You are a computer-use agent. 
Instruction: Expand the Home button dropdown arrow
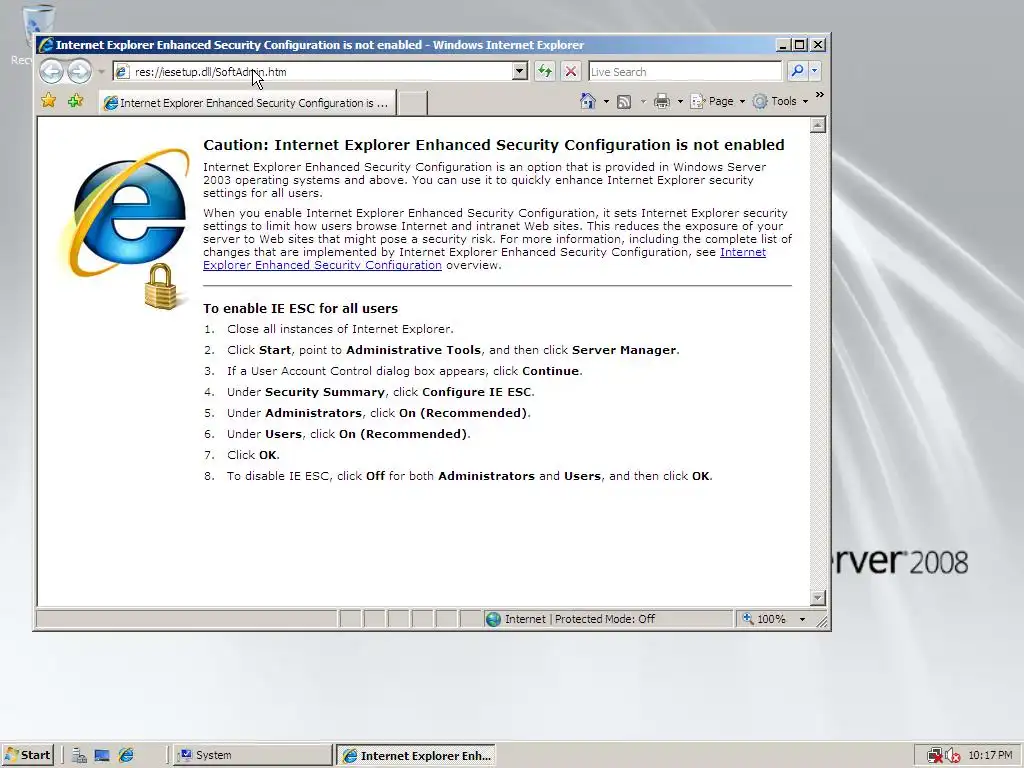coord(606,102)
